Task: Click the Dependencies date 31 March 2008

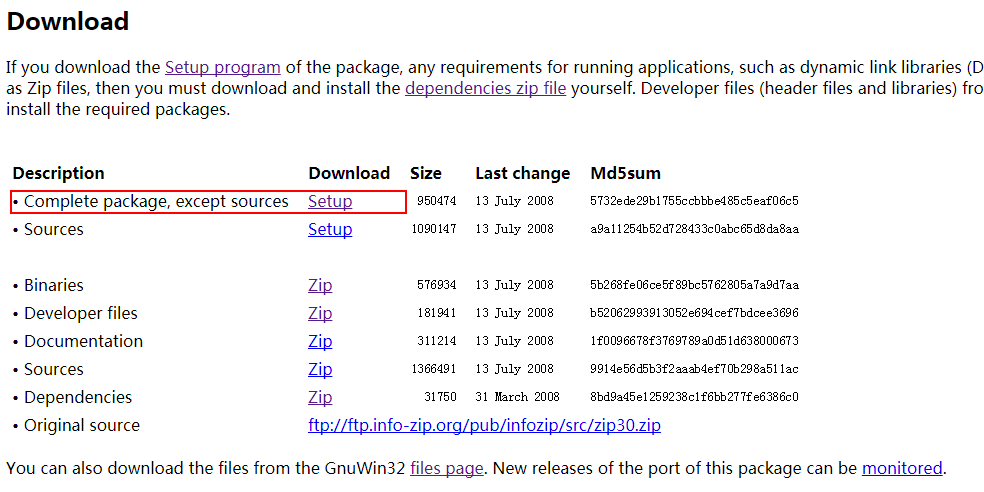Action: click(x=518, y=398)
